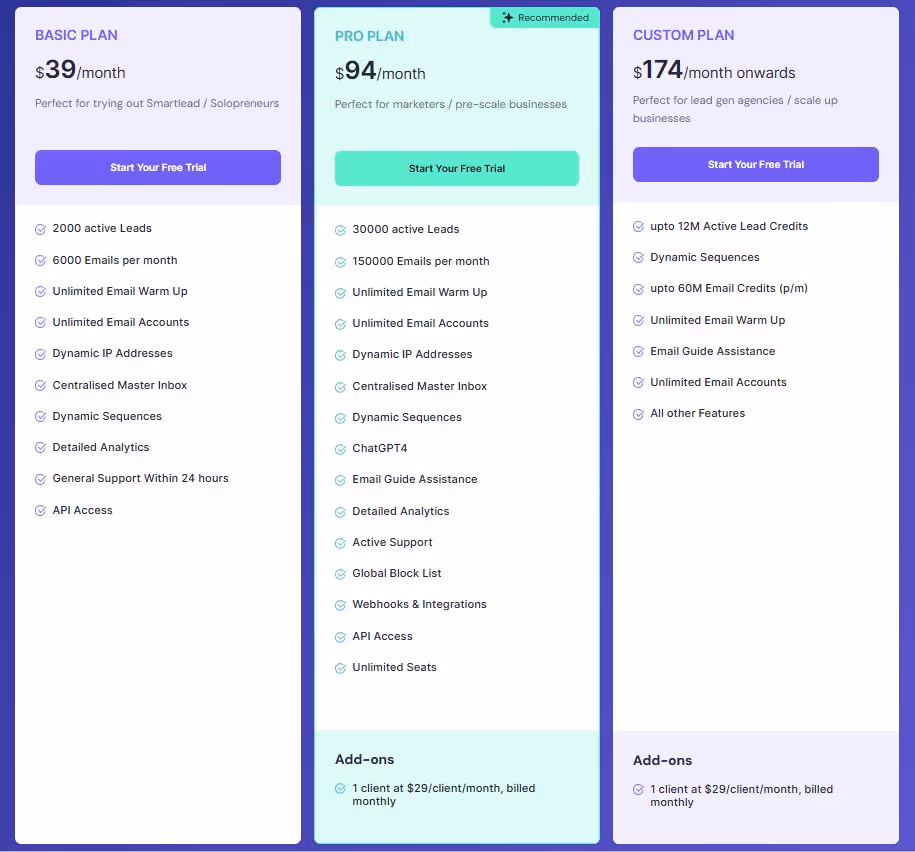Screen dimensions: 915x852
Task: Start the free trial on the Pro Plan
Action: pos(456,169)
